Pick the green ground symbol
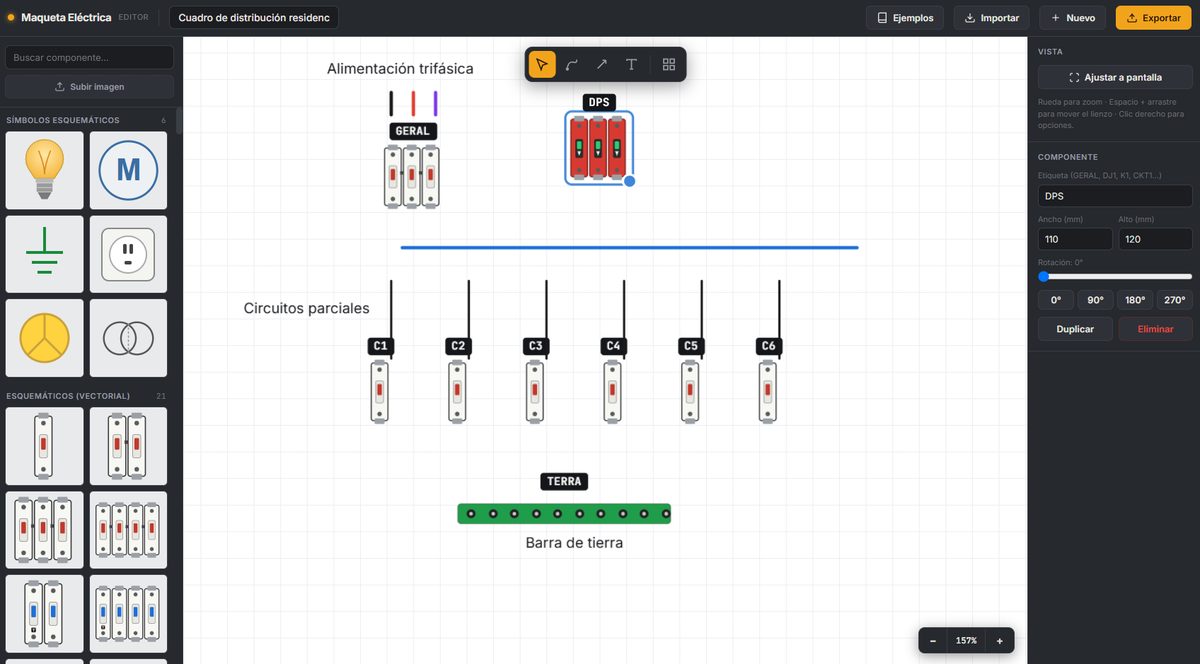Image resolution: width=1200 pixels, height=664 pixels. [x=44, y=254]
